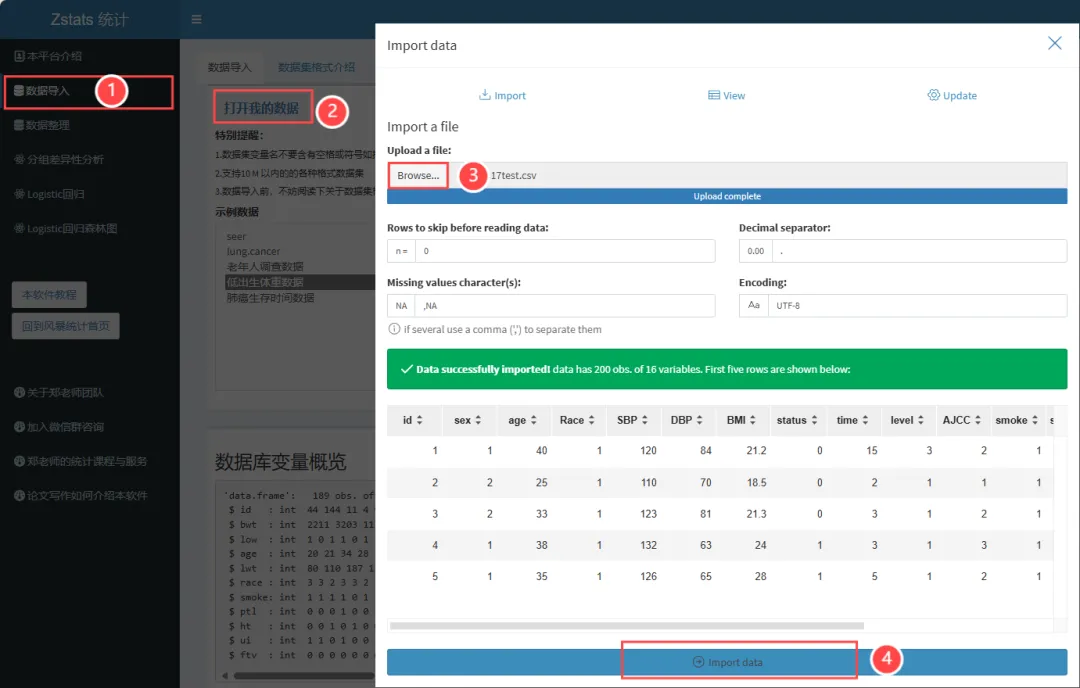Screen dimensions: 1080x688
Task: Focus the missing values characters input
Action: click(x=565, y=305)
